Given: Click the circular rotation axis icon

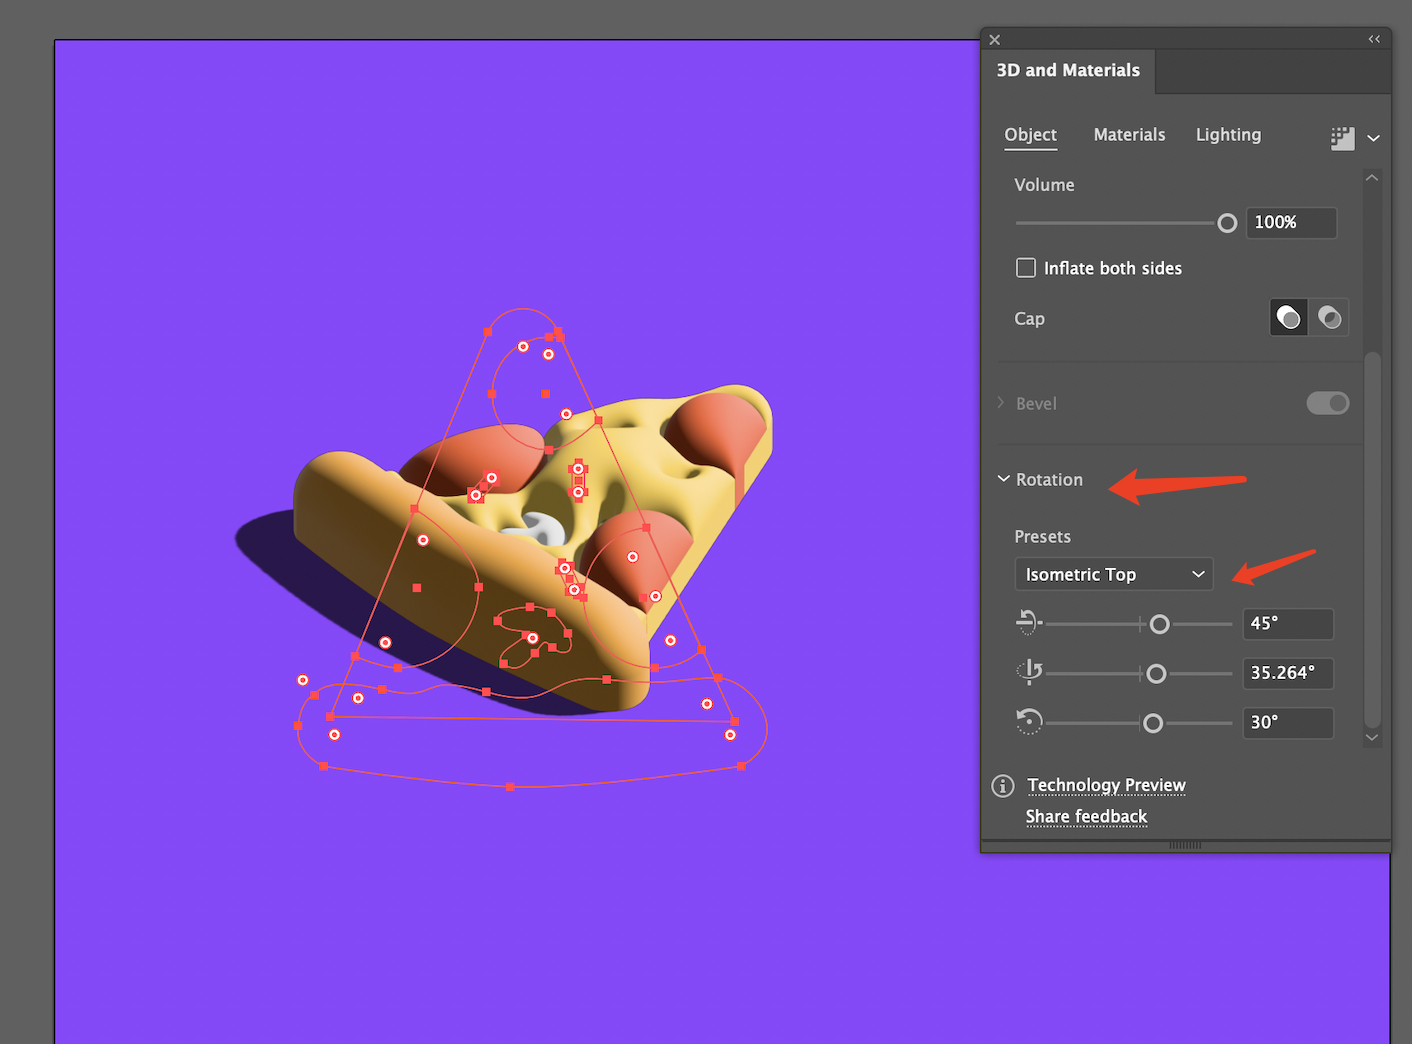Looking at the screenshot, I should 1029,722.
